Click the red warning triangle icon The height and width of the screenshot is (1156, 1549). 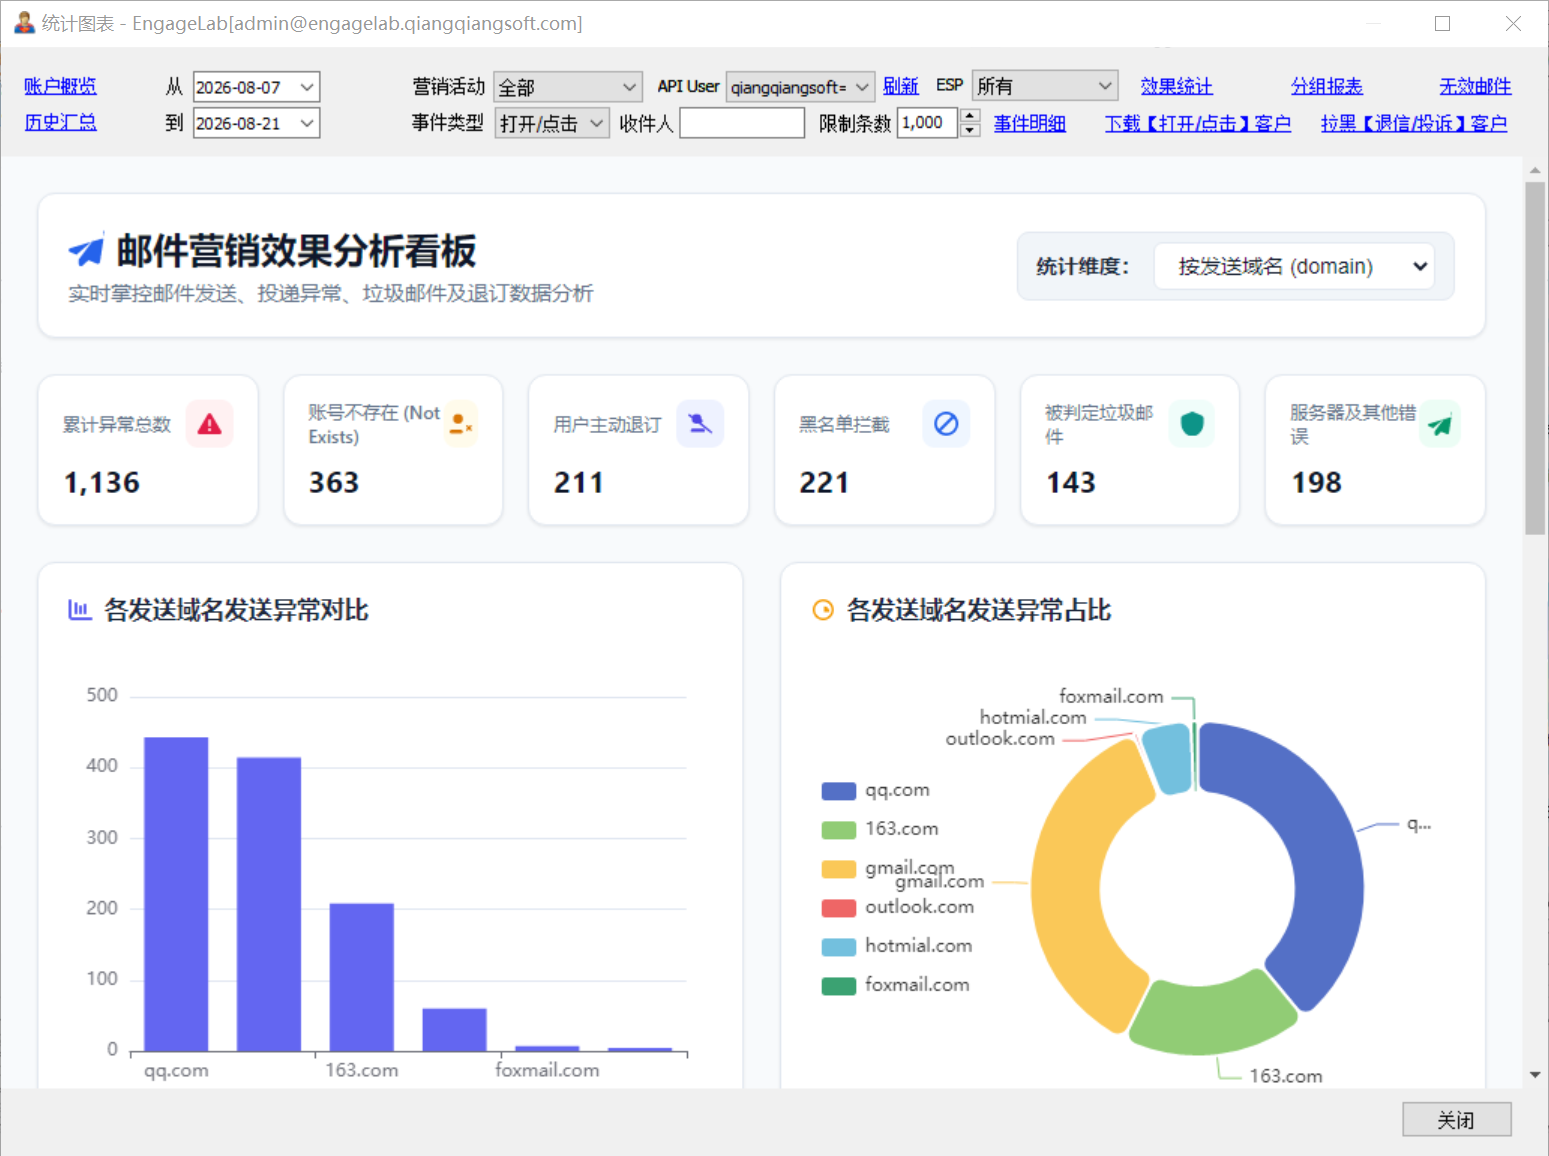tap(210, 424)
